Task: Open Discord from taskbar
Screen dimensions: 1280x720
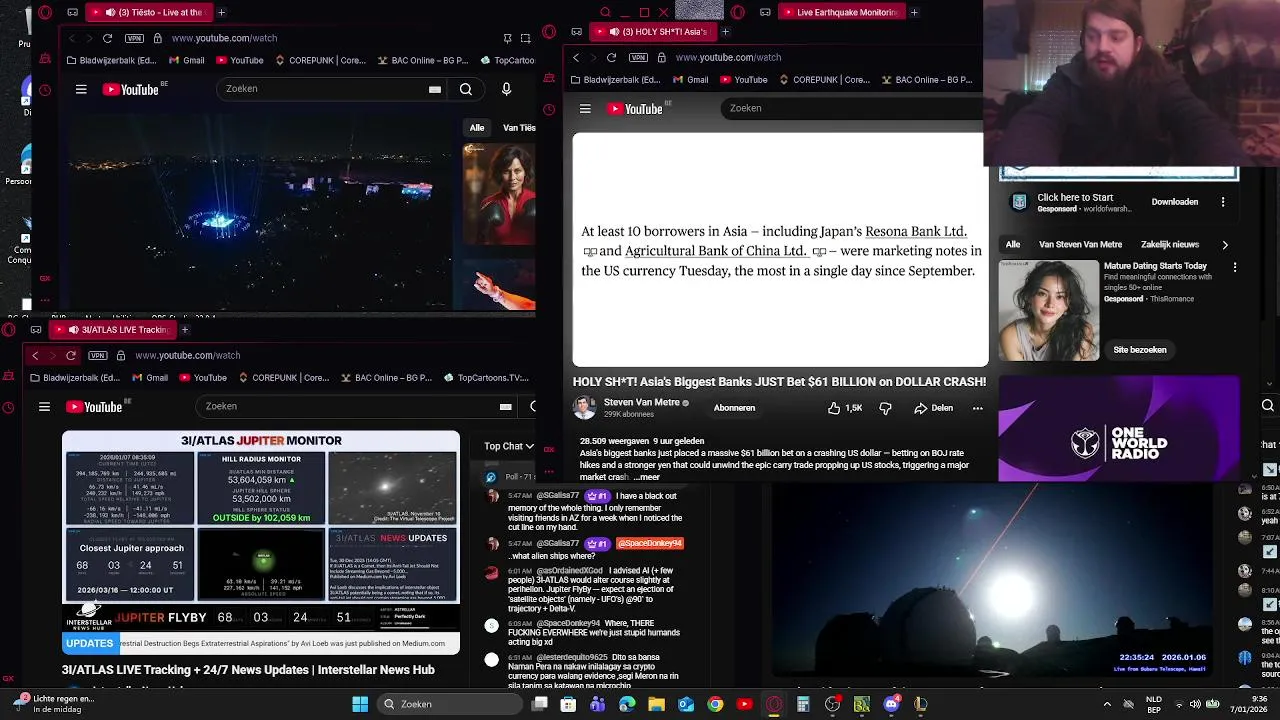Action: pos(891,704)
